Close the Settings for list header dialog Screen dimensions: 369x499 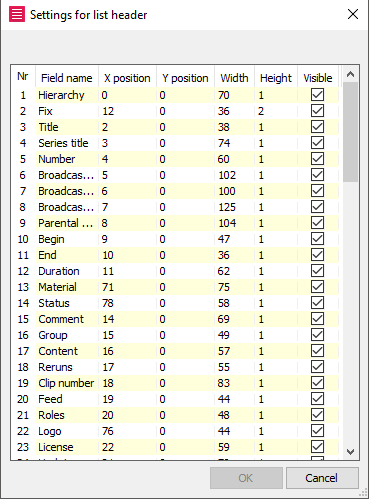353,14
